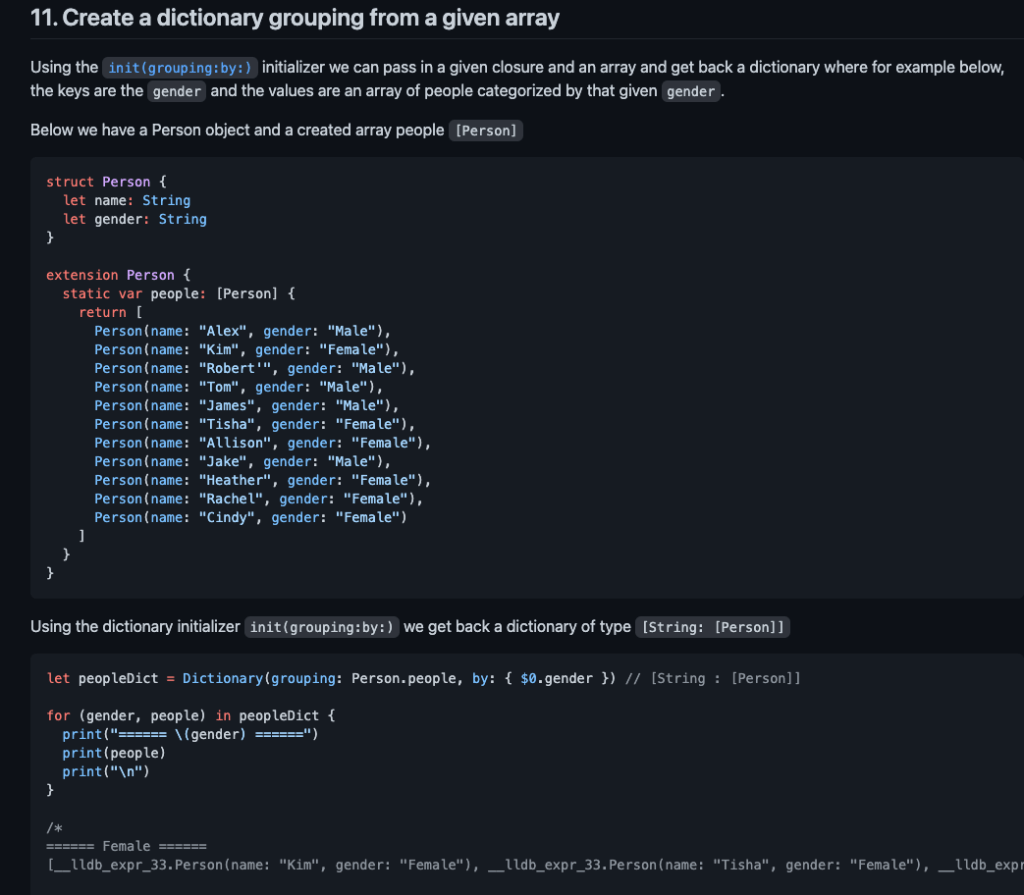Select the "let gender: String" line
The width and height of the screenshot is (1024, 895).
pyautogui.click(x=134, y=219)
